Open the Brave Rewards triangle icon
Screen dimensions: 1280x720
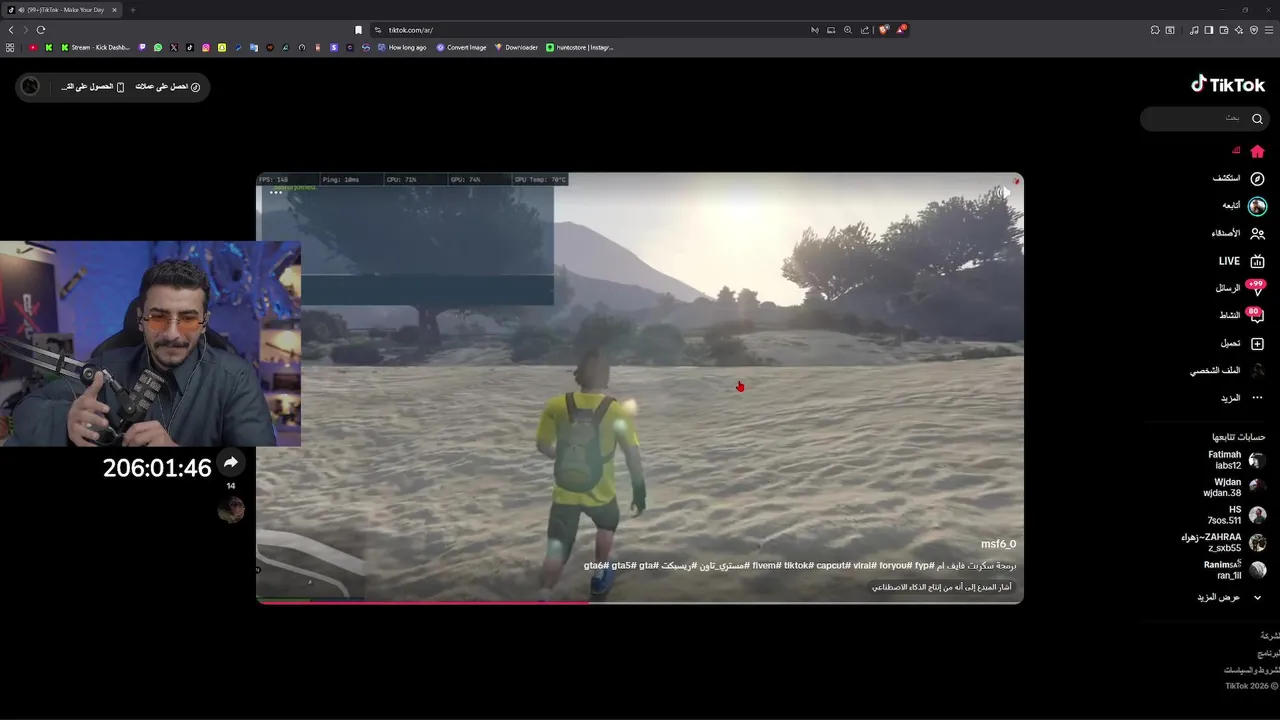point(900,30)
